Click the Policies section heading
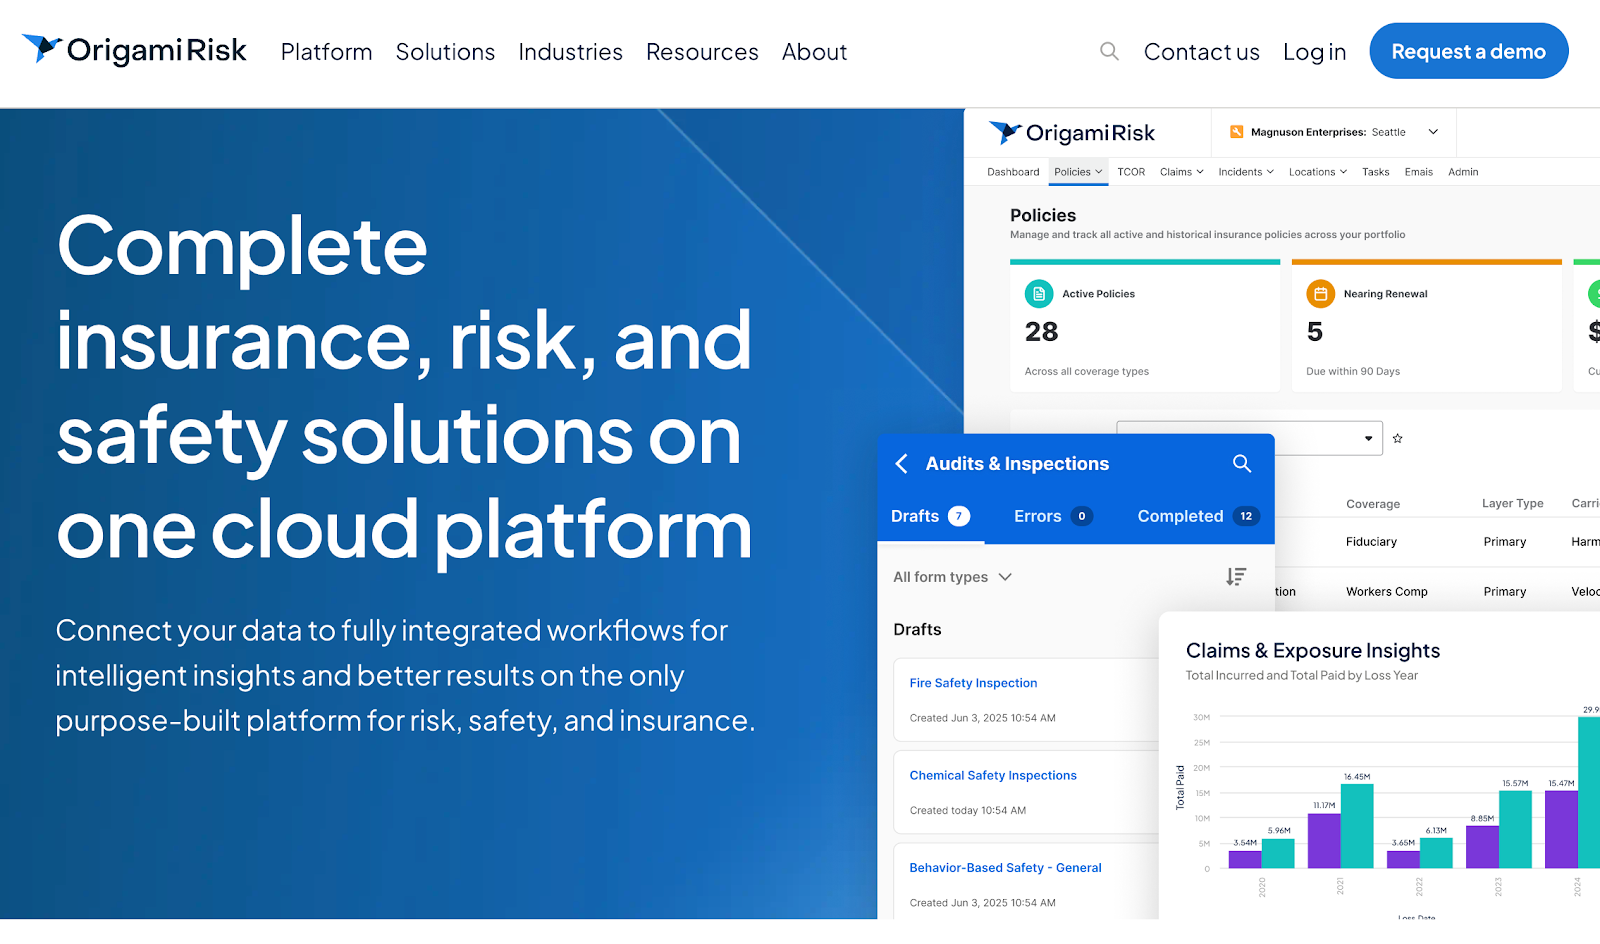 1043,215
